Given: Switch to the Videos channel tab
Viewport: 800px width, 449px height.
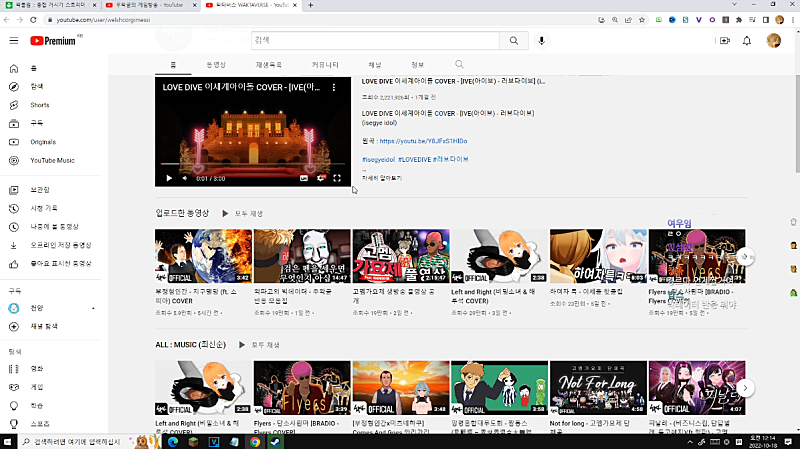Looking at the screenshot, I should coord(216,65).
